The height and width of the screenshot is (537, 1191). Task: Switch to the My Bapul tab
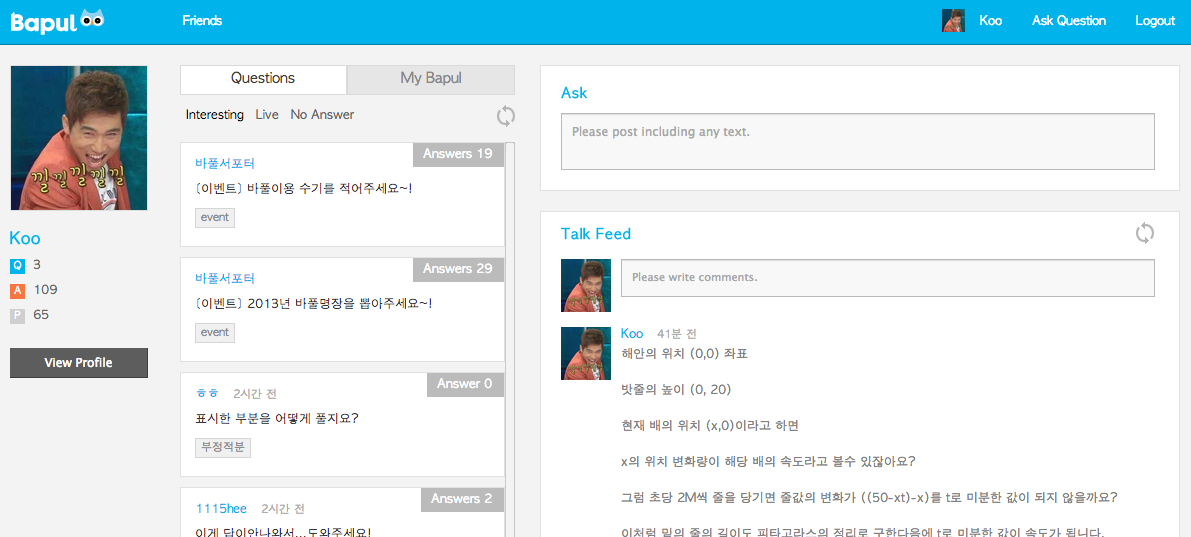[x=431, y=79]
